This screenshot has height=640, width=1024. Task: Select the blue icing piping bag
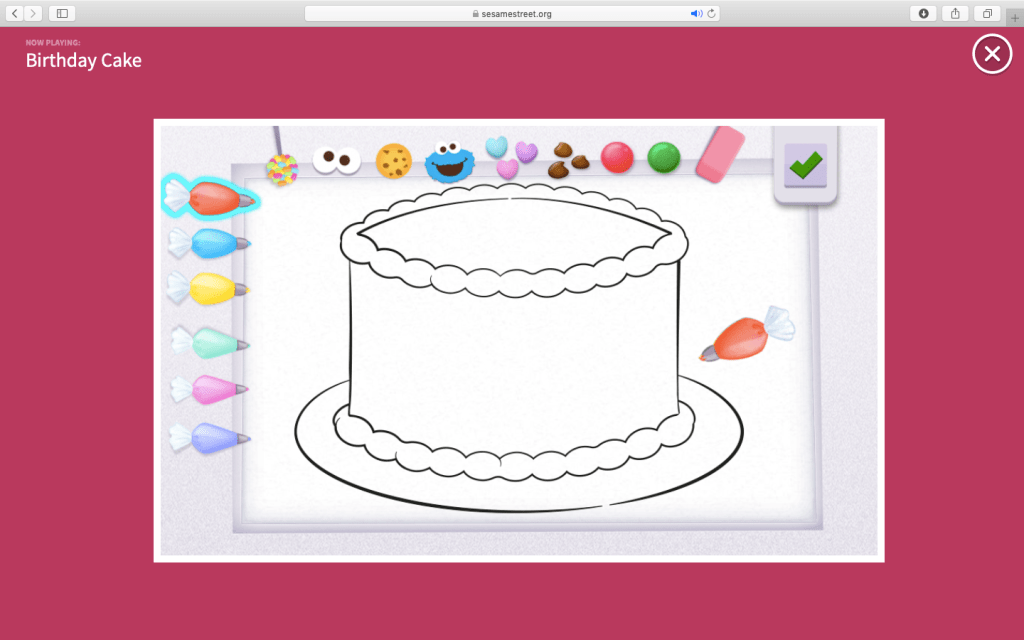pyautogui.click(x=210, y=242)
